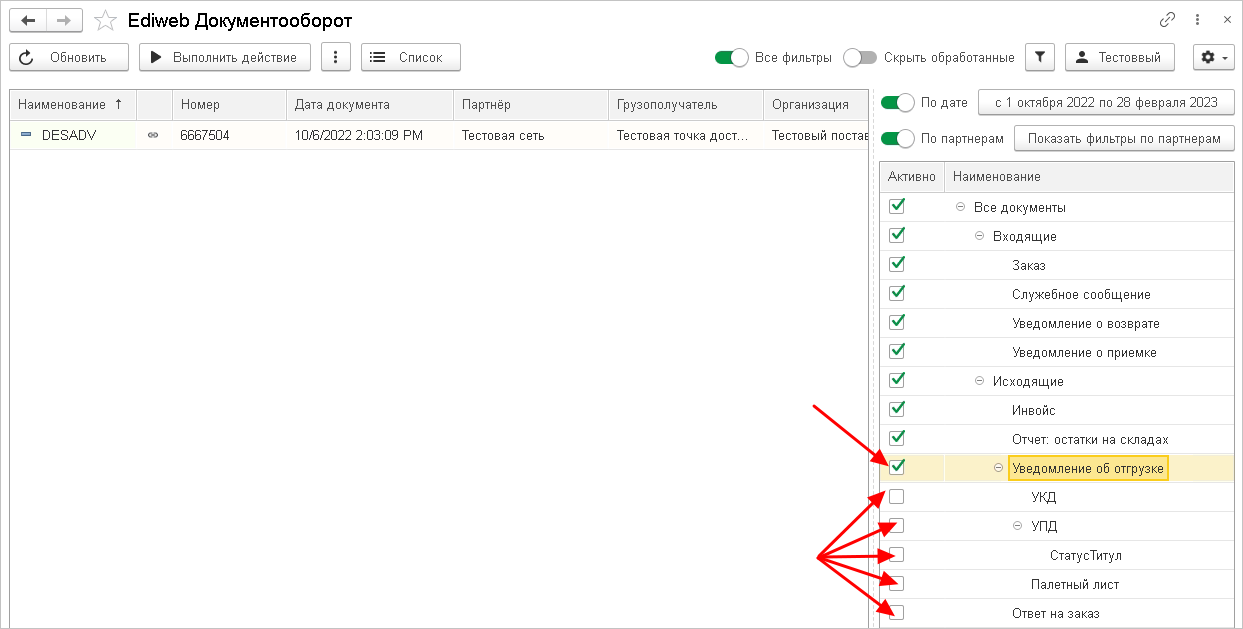Sort by 'Дата документа' column header
This screenshot has height=629, width=1243.
click(342, 105)
